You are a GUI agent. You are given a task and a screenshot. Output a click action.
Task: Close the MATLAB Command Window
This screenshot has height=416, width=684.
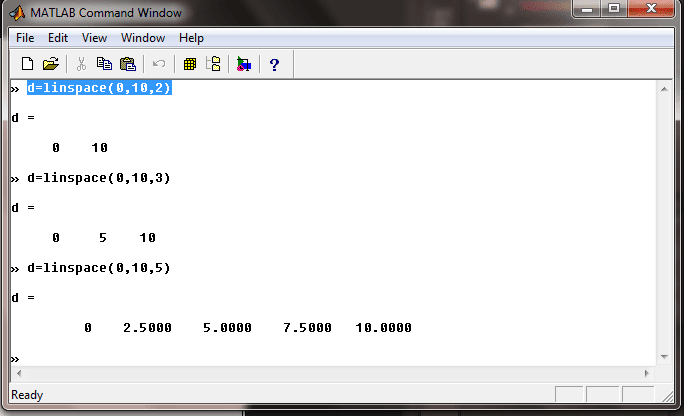pos(651,9)
